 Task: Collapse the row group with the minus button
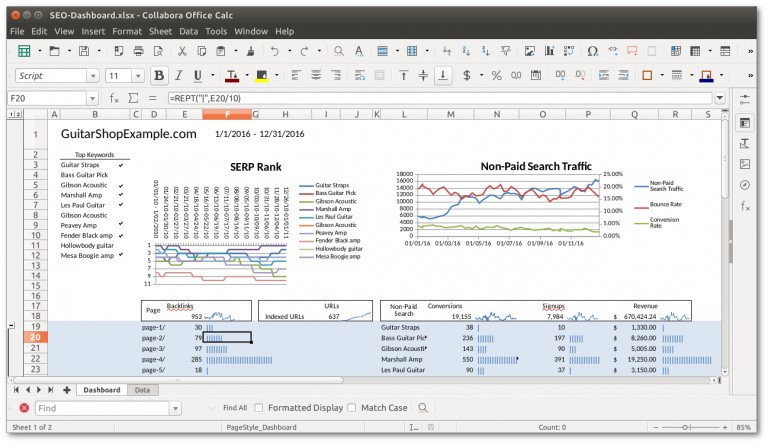(12, 325)
